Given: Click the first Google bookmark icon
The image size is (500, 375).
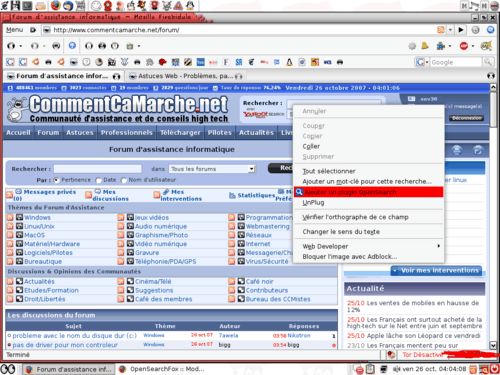Looking at the screenshot, I should coord(10,62).
